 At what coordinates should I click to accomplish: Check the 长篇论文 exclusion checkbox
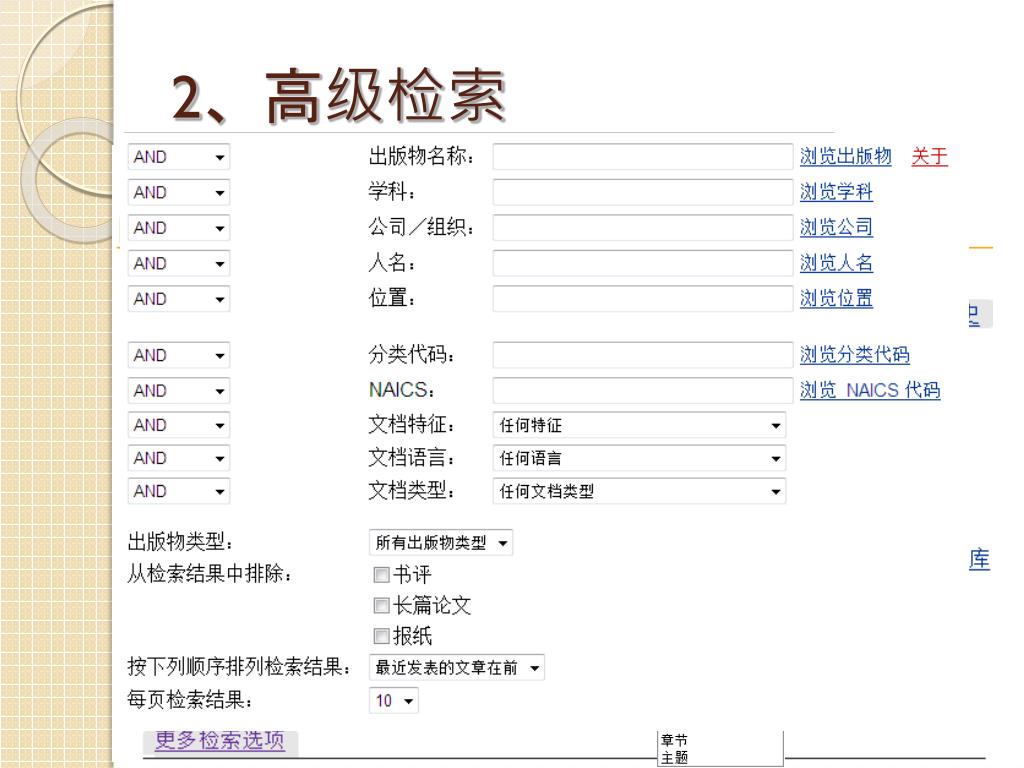(381, 605)
